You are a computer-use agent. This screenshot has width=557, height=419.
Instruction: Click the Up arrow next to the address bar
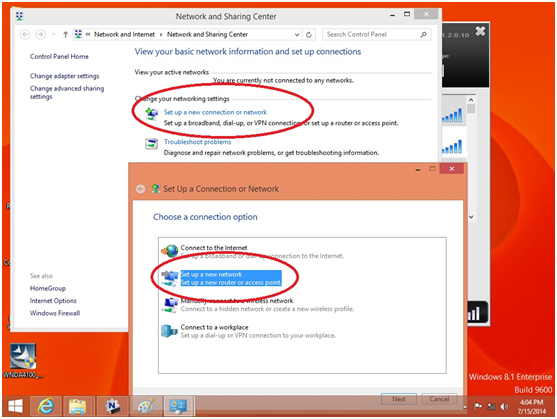tap(65, 34)
